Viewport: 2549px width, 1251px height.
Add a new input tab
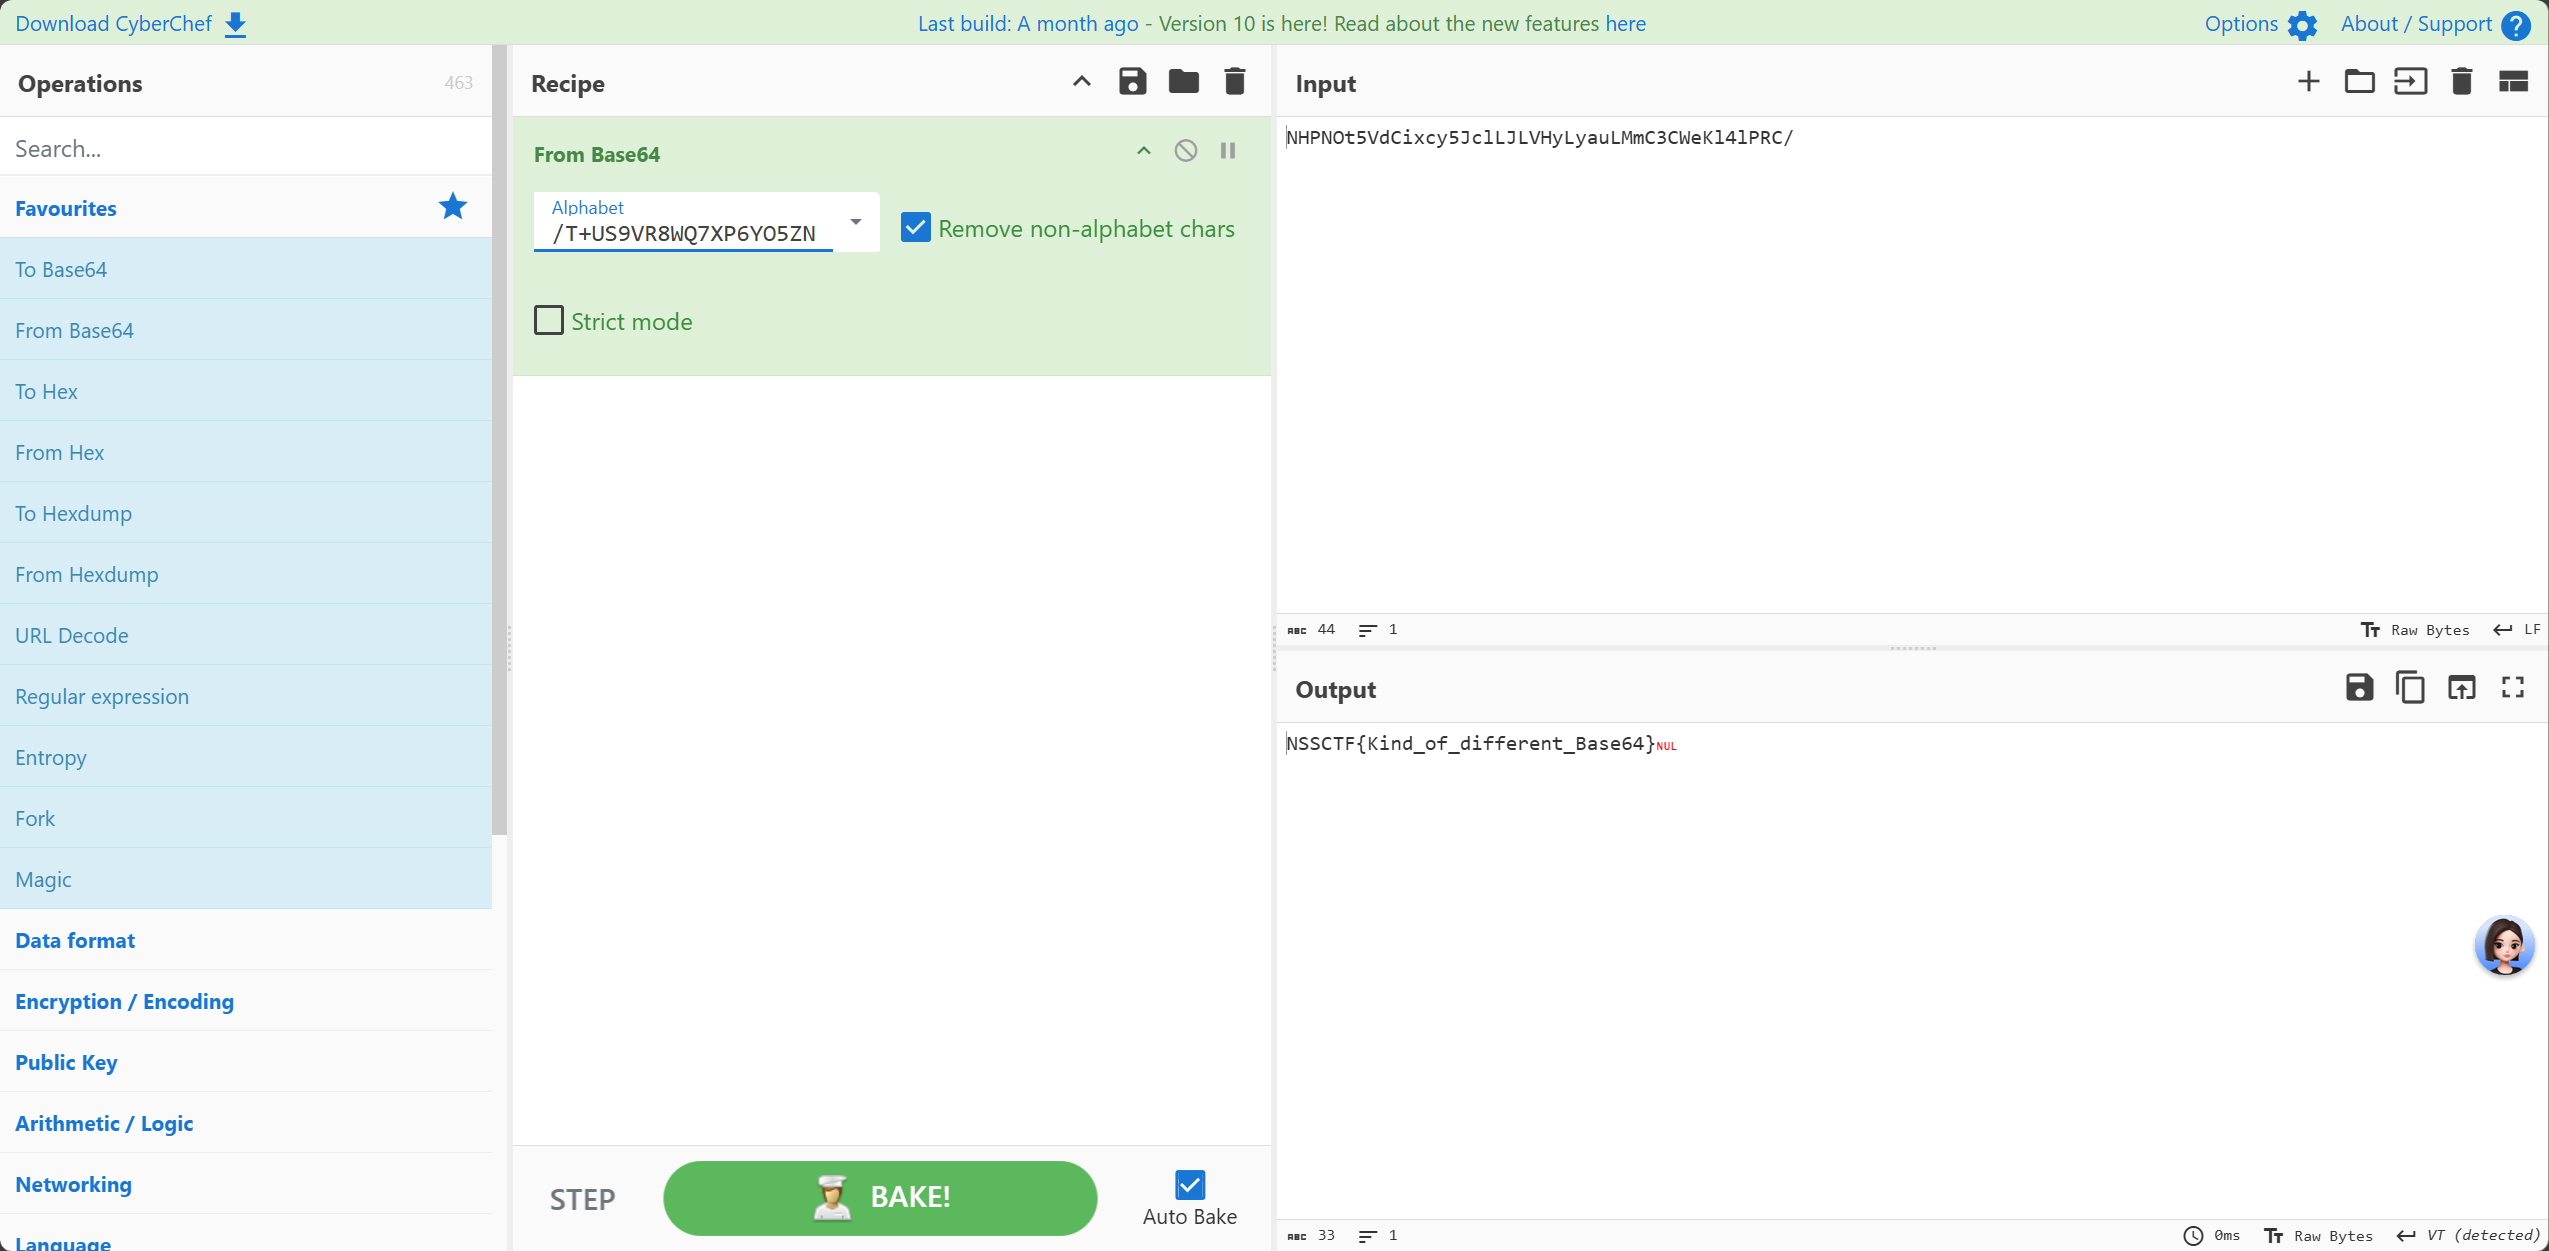coord(2308,82)
